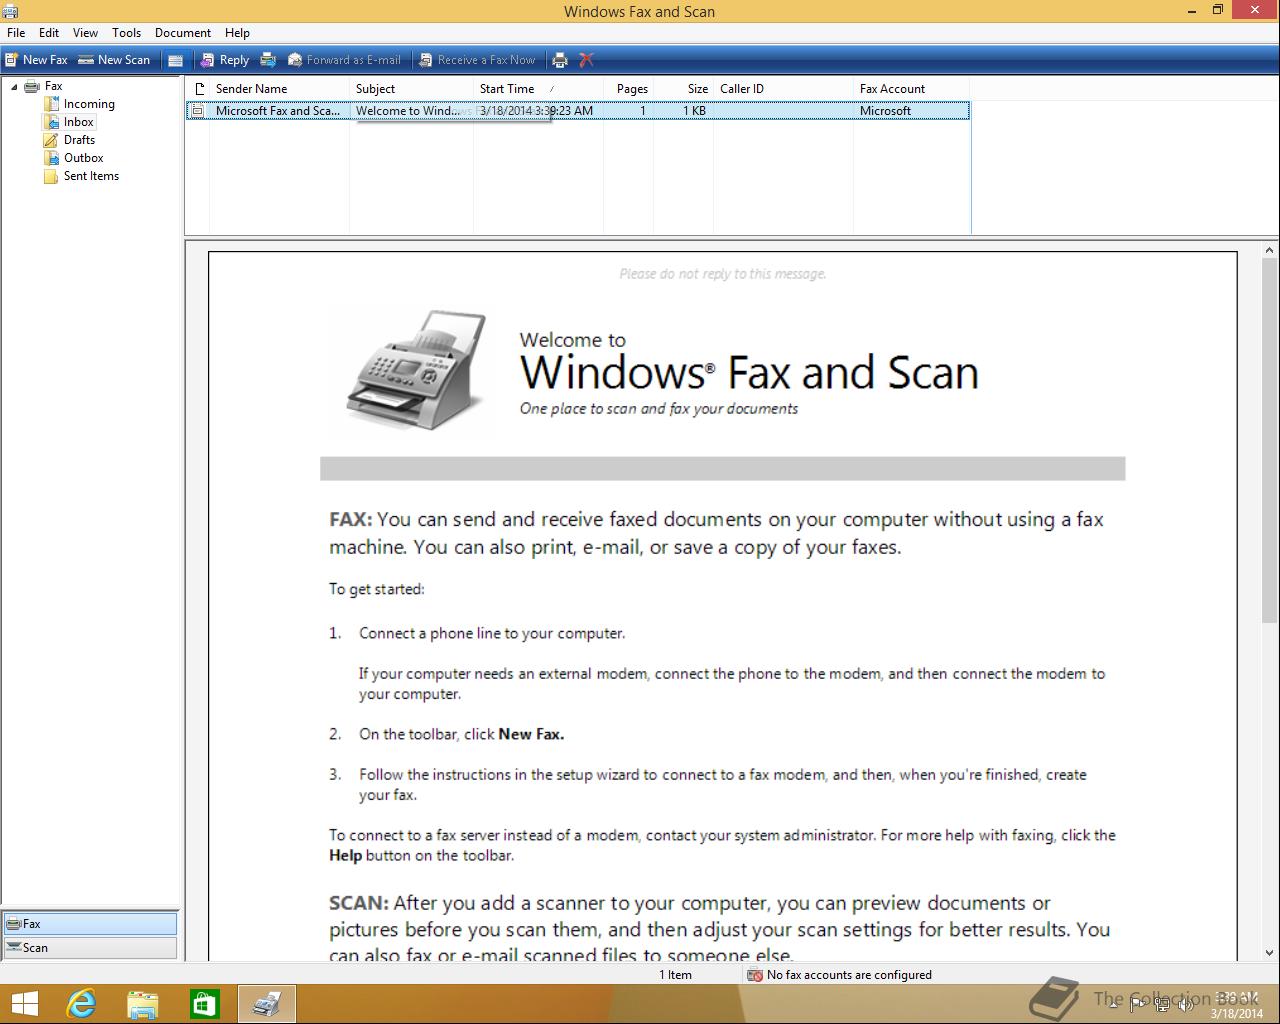Viewport: 1280px width, 1024px height.
Task: Collapse the Fax tree node
Action: [x=14, y=87]
